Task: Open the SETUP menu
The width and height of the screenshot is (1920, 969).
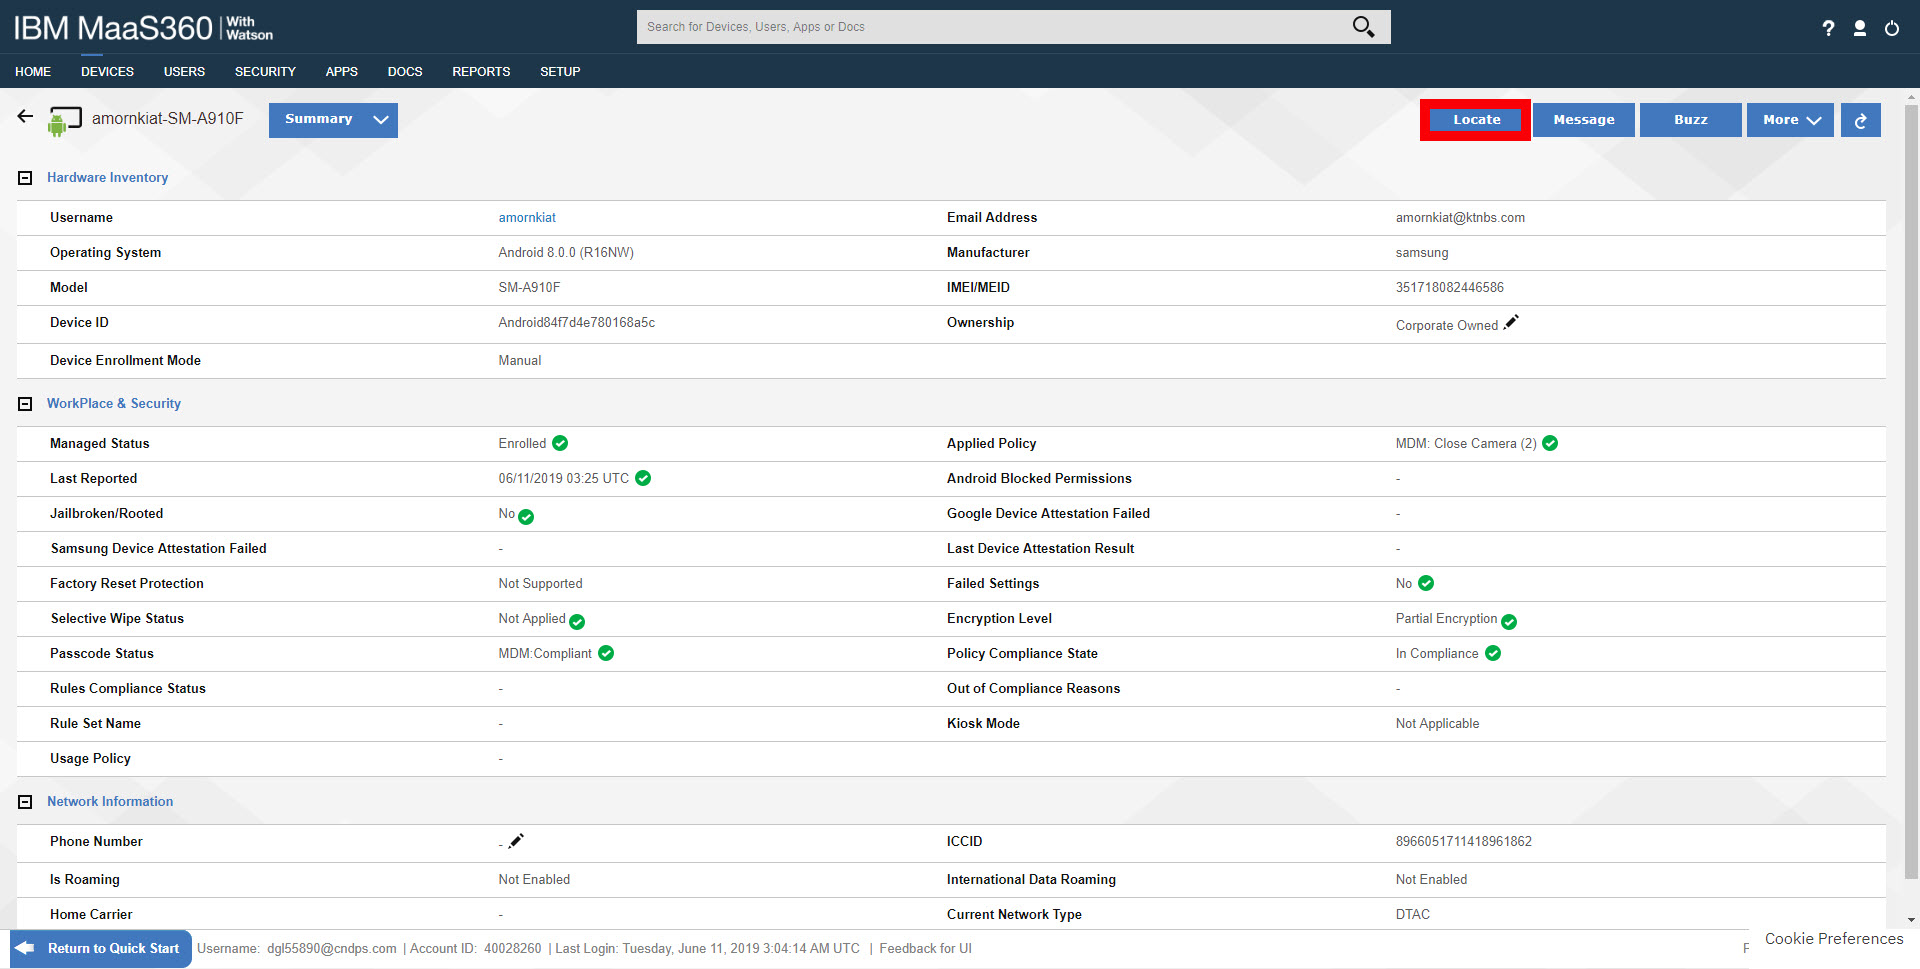Action: 560,72
